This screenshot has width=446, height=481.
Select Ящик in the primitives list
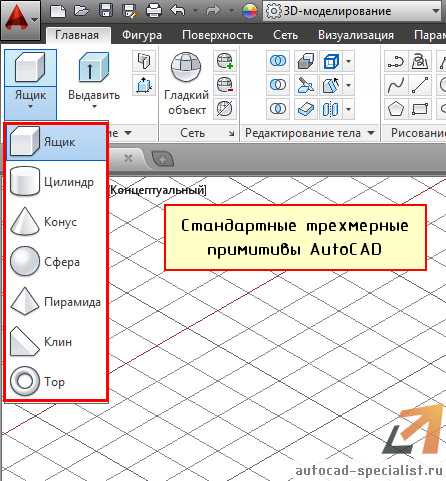56,142
